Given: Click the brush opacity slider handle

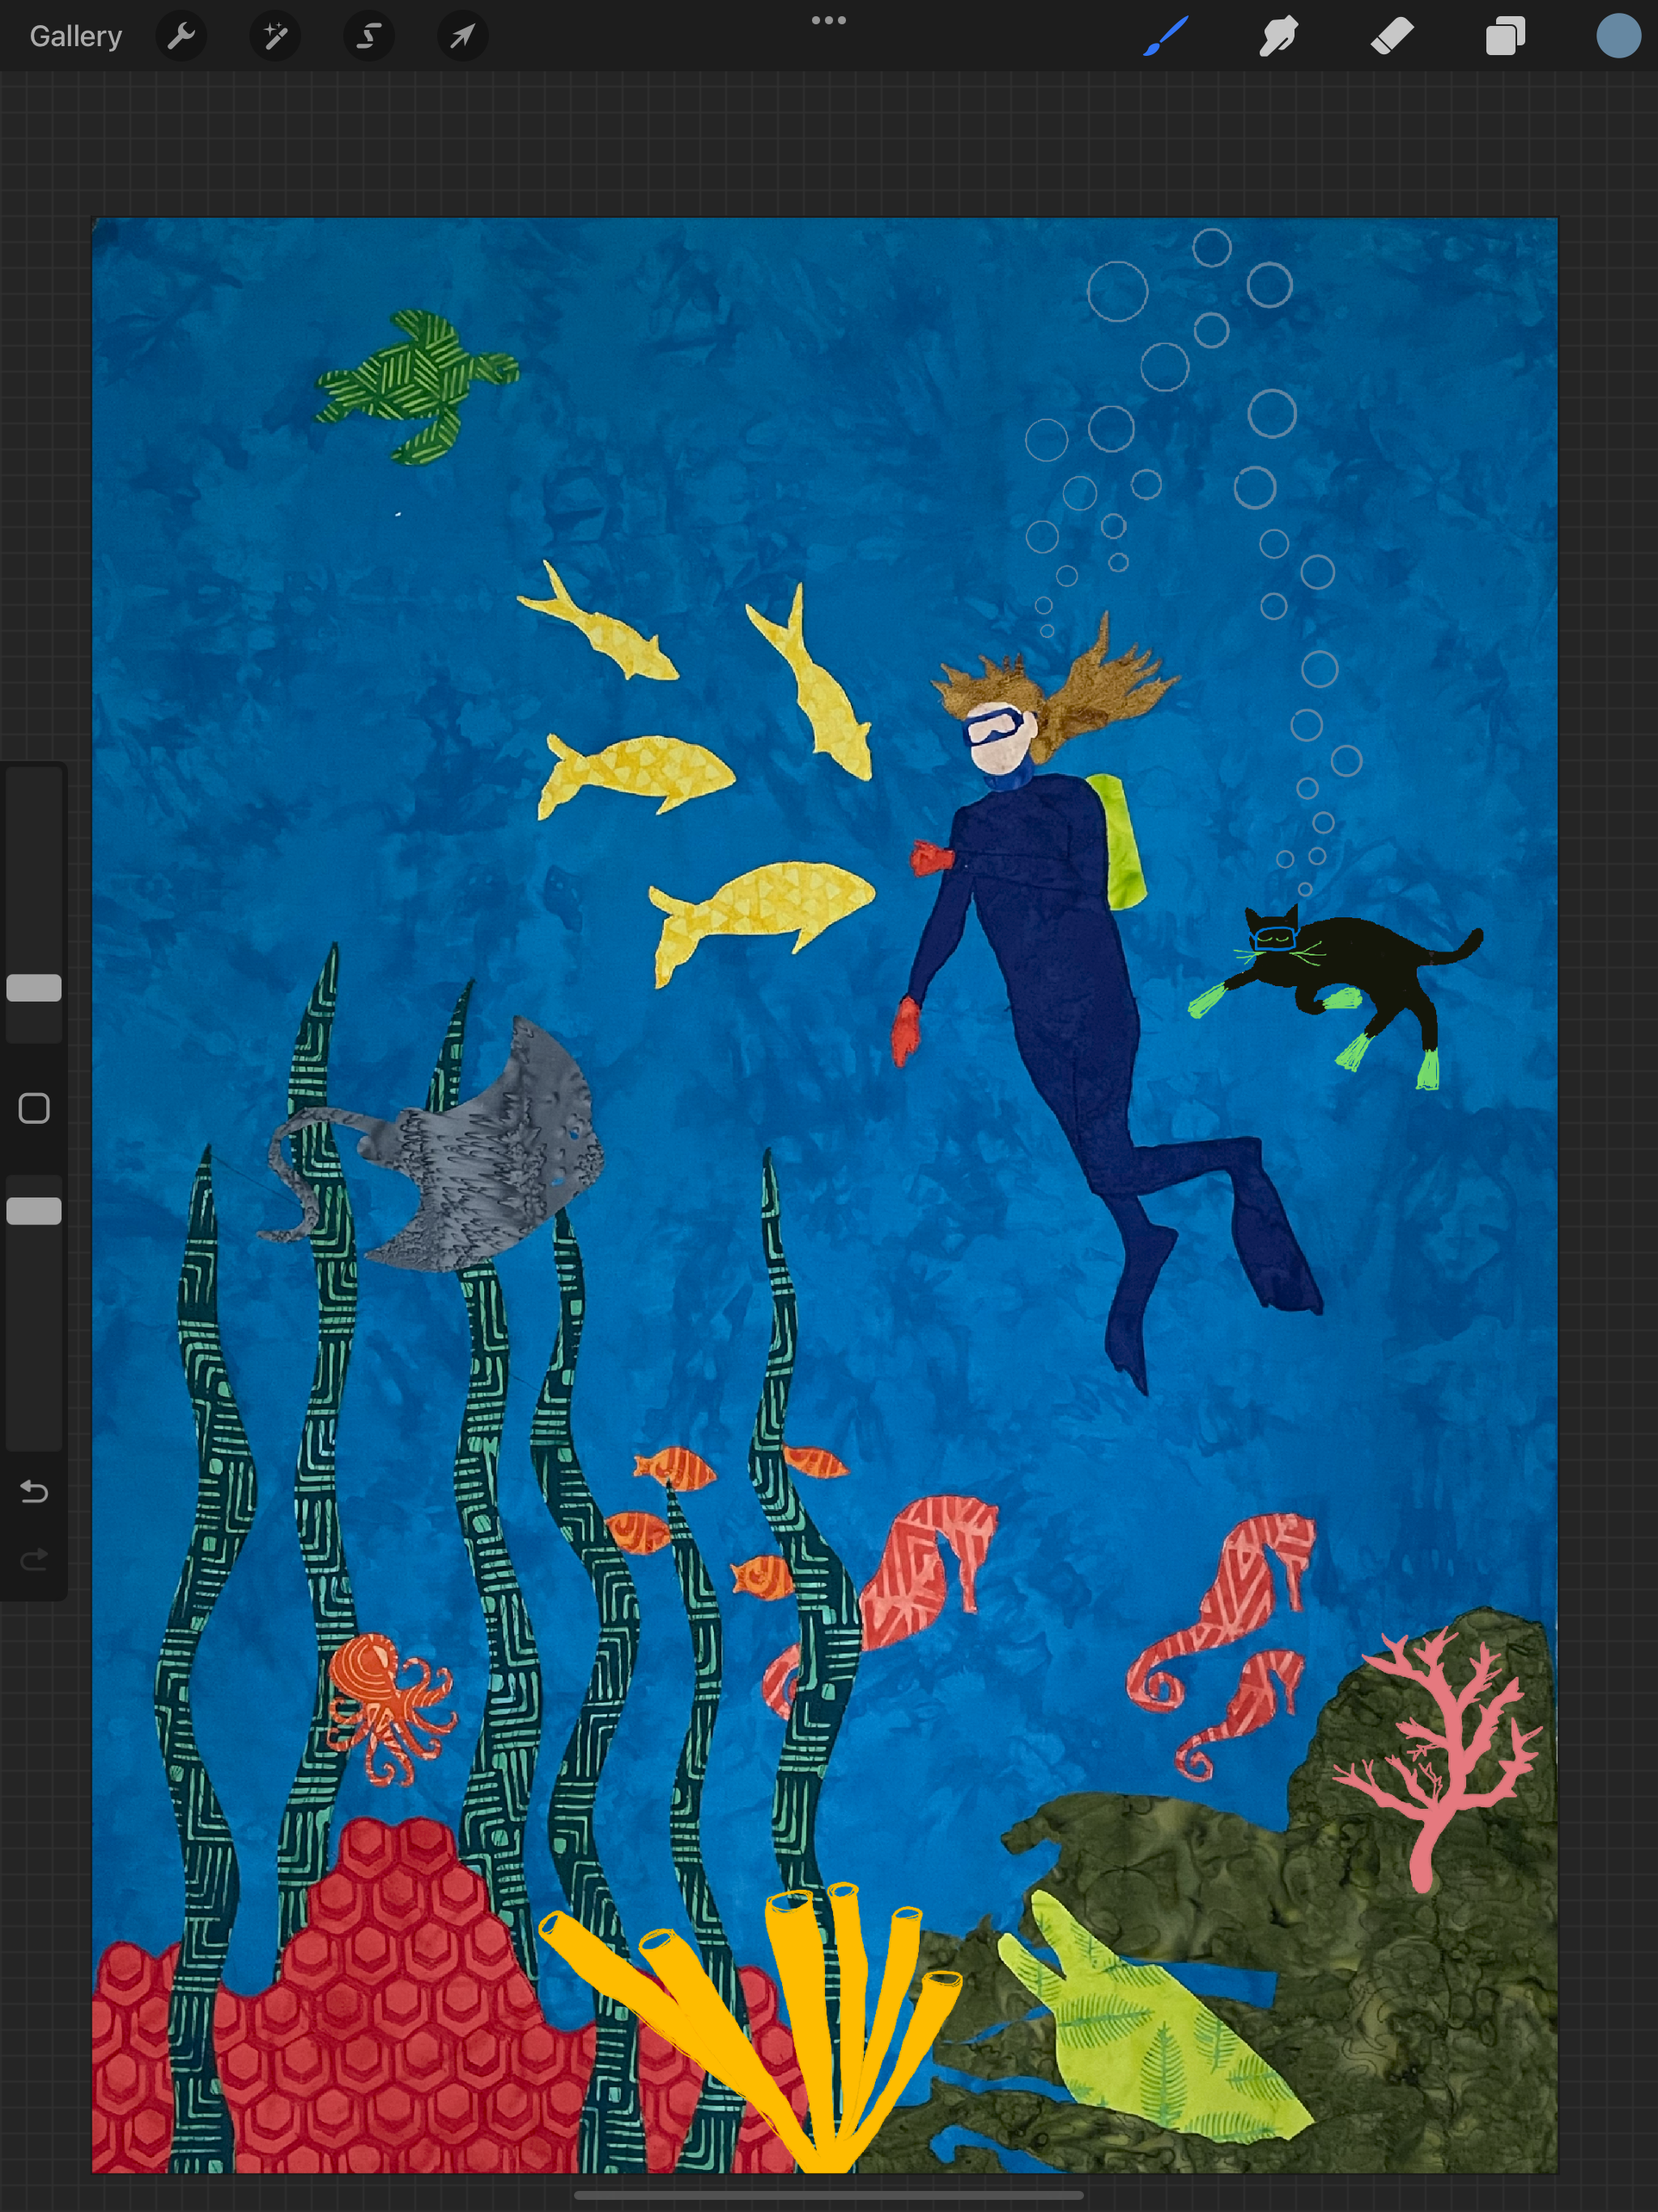Looking at the screenshot, I should [34, 1211].
